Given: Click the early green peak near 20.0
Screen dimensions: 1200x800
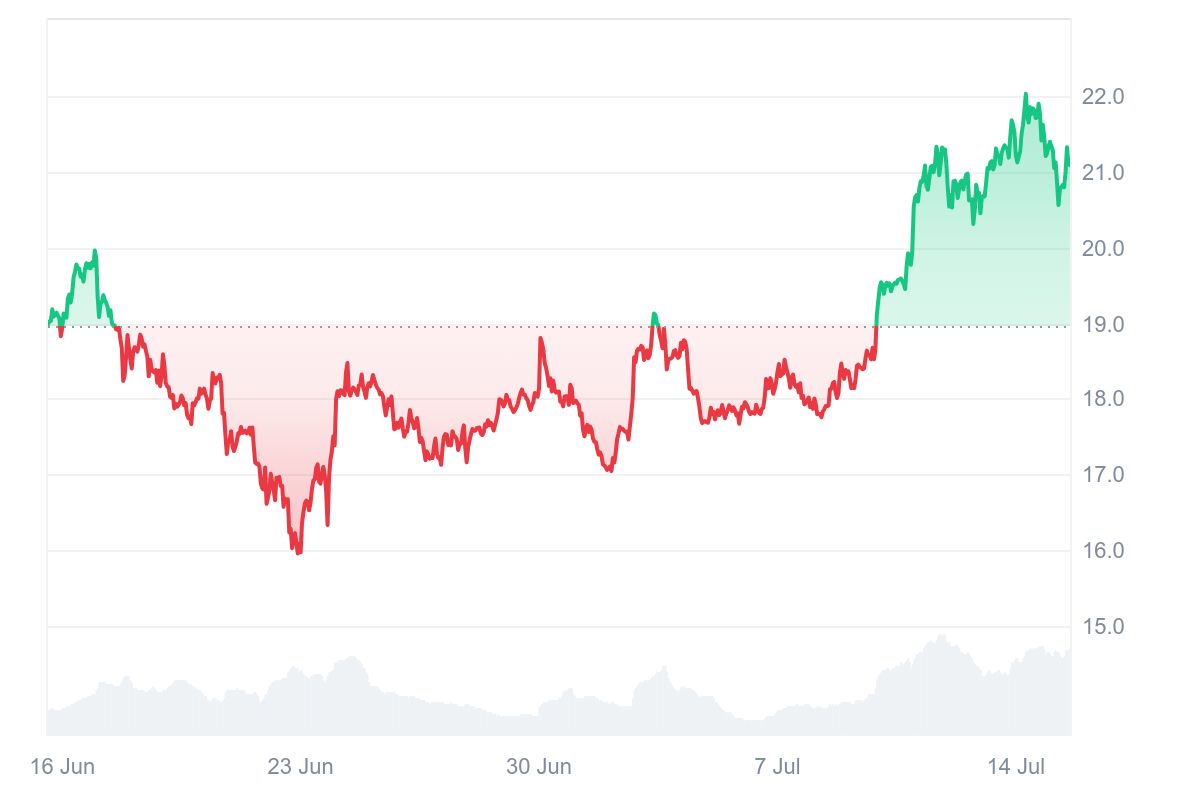Looking at the screenshot, I should pyautogui.click(x=95, y=251).
